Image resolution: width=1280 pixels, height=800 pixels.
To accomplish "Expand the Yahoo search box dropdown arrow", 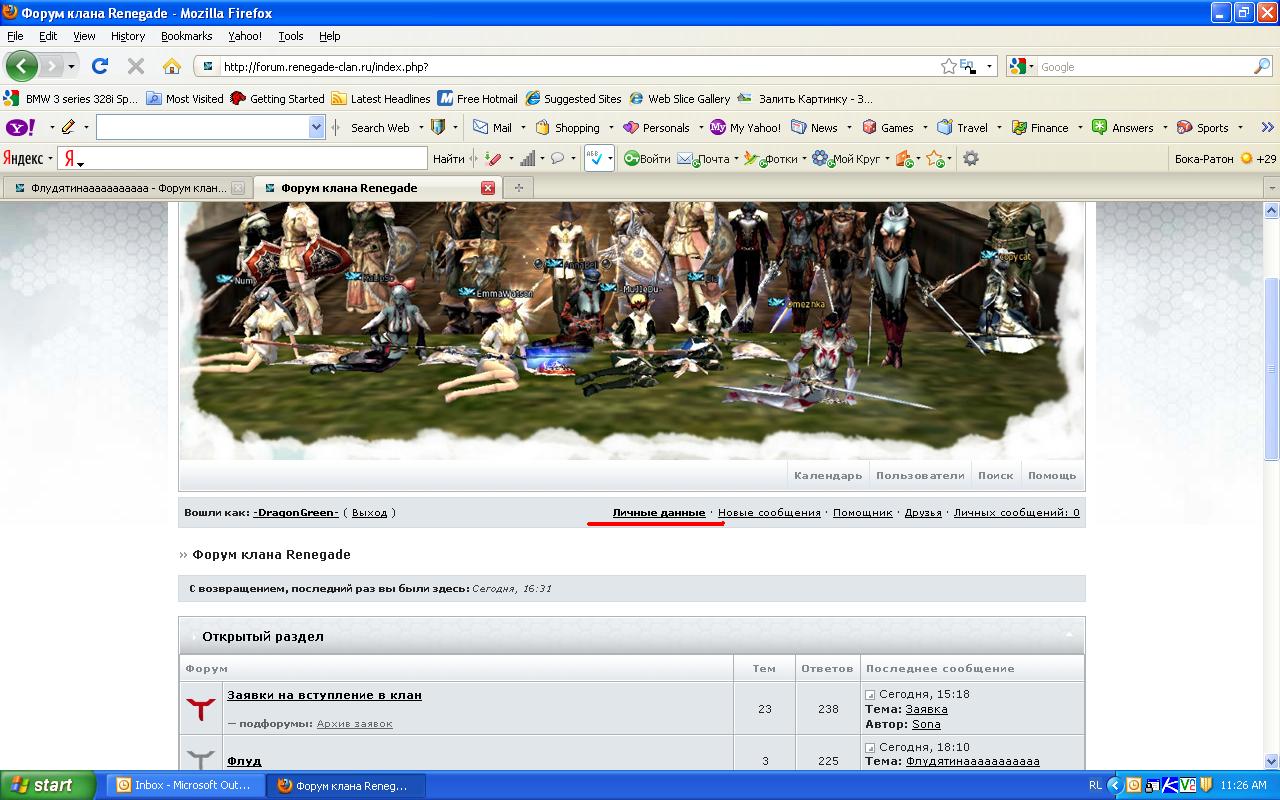I will point(317,127).
